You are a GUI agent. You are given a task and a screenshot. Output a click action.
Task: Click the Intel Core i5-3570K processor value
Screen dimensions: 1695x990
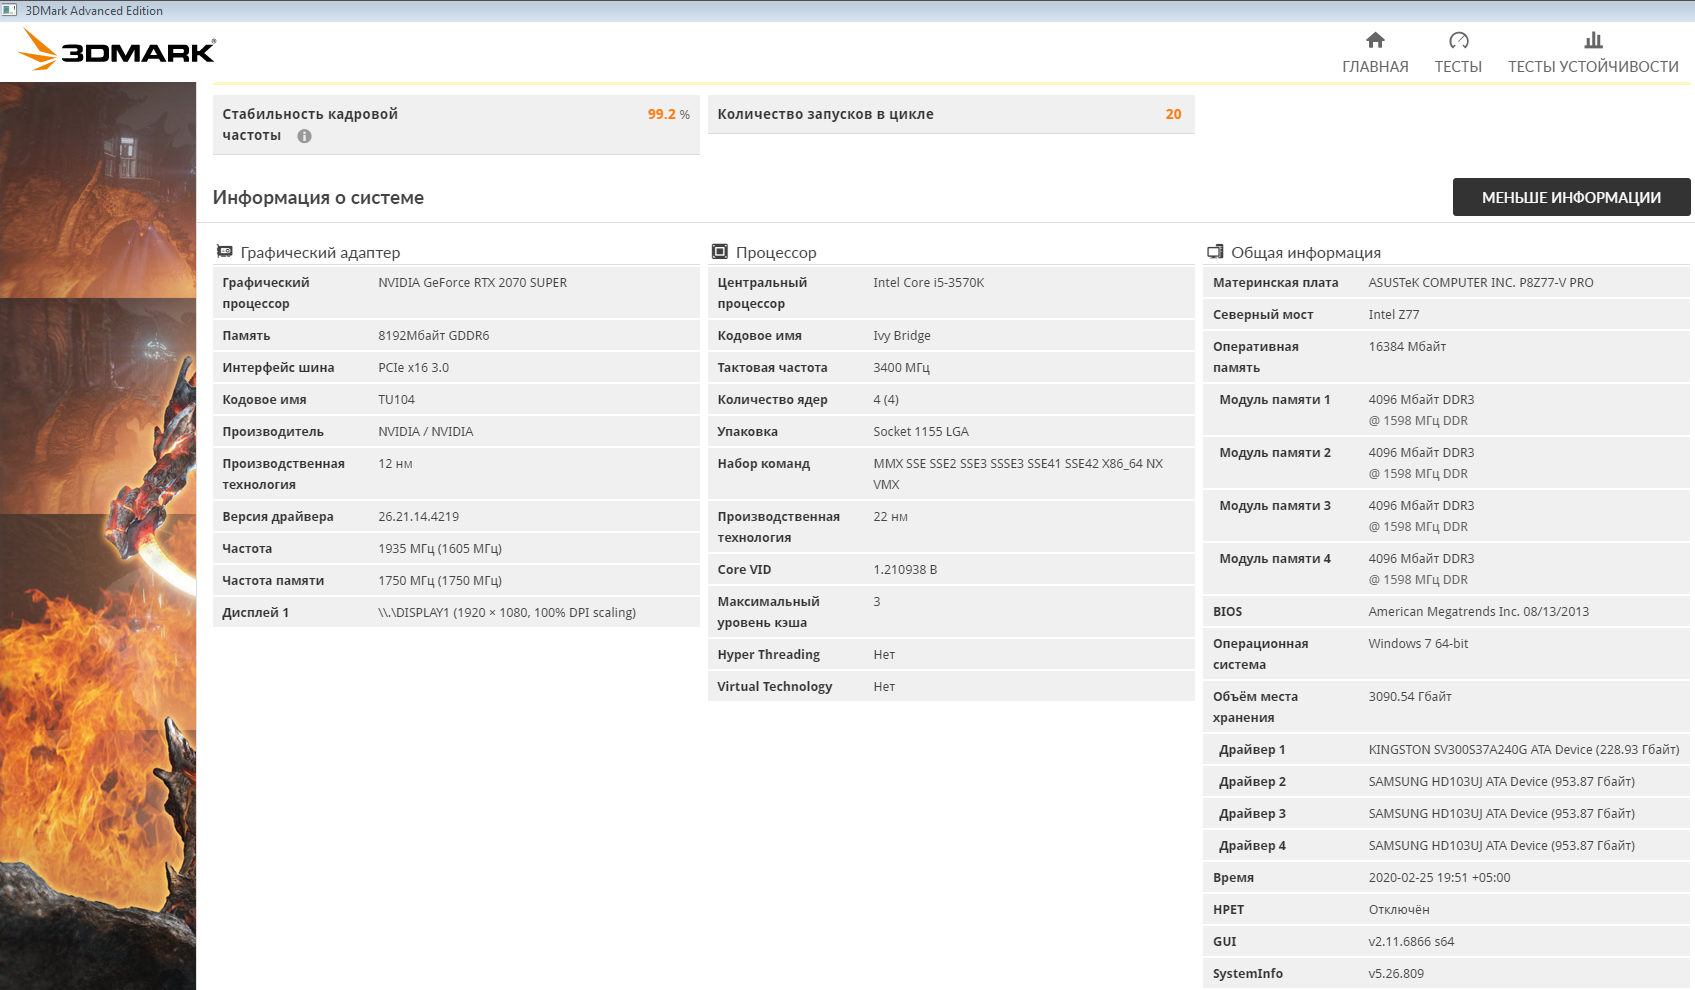click(x=928, y=283)
